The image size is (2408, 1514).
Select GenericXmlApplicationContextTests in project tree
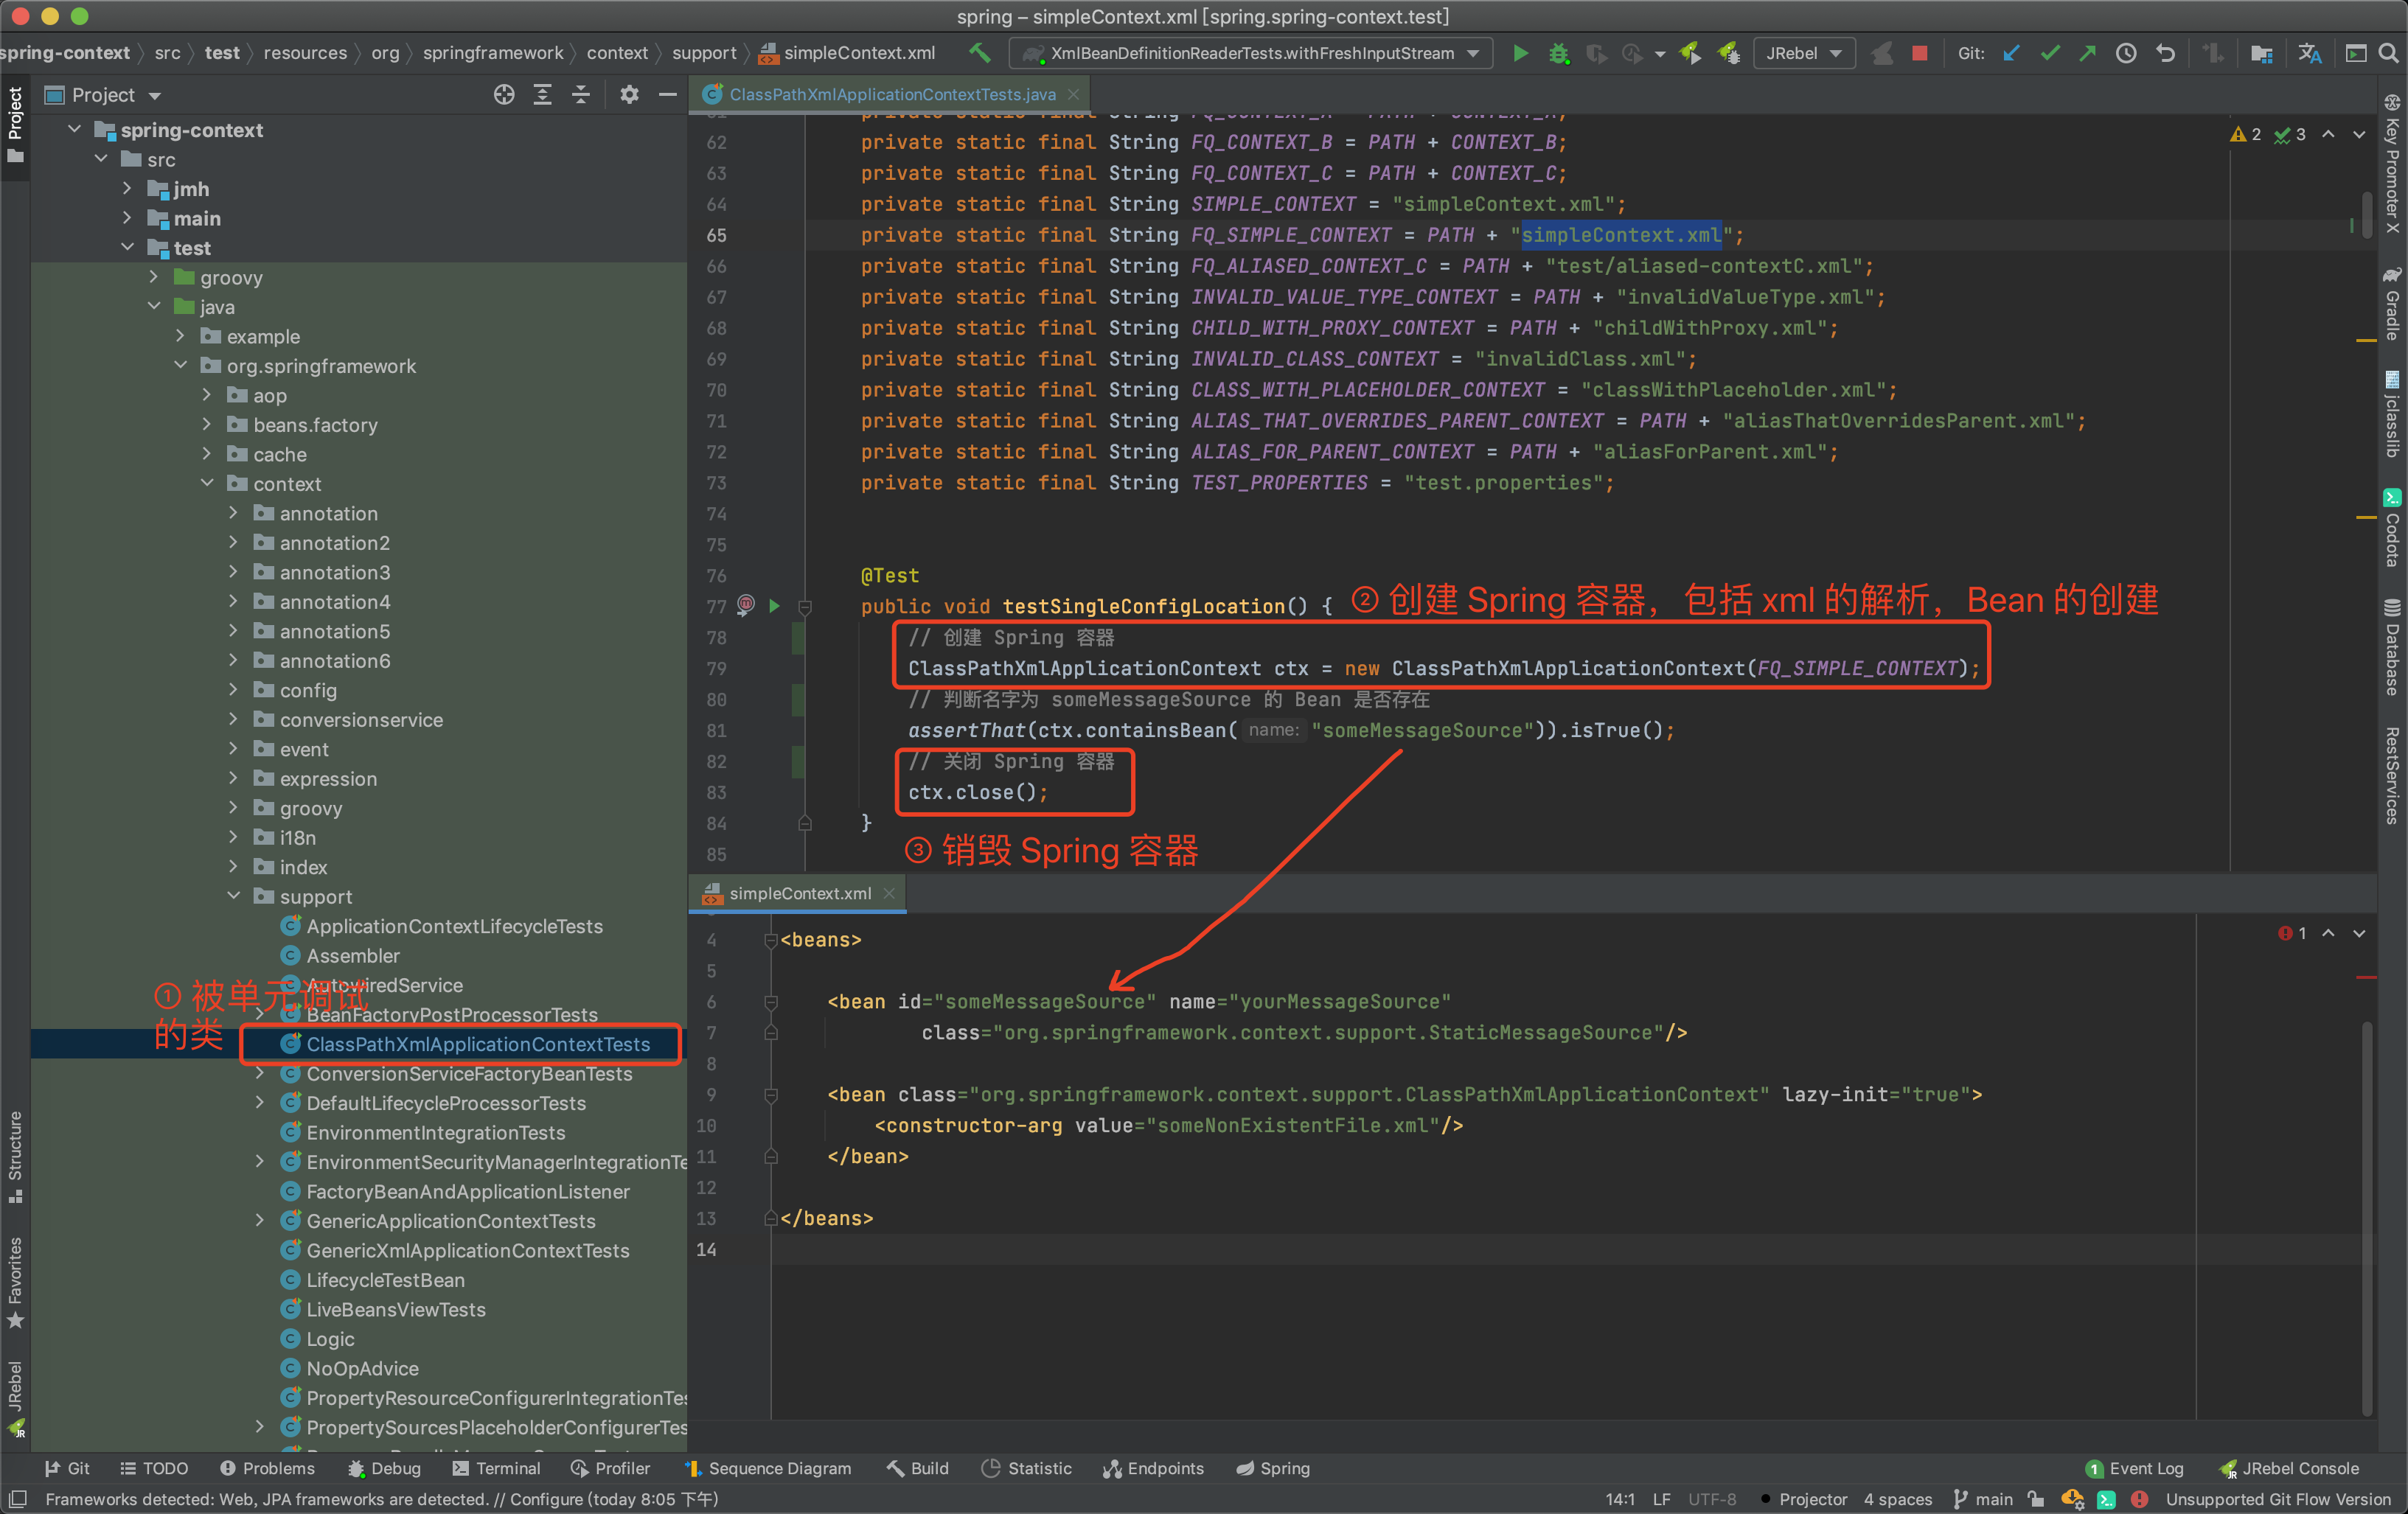pos(467,1250)
